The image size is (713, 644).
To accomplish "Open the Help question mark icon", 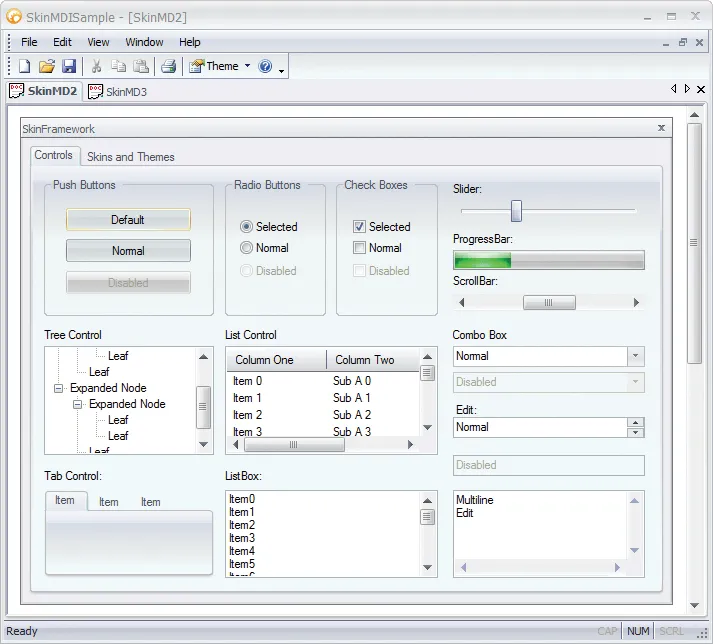I will tap(265, 66).
